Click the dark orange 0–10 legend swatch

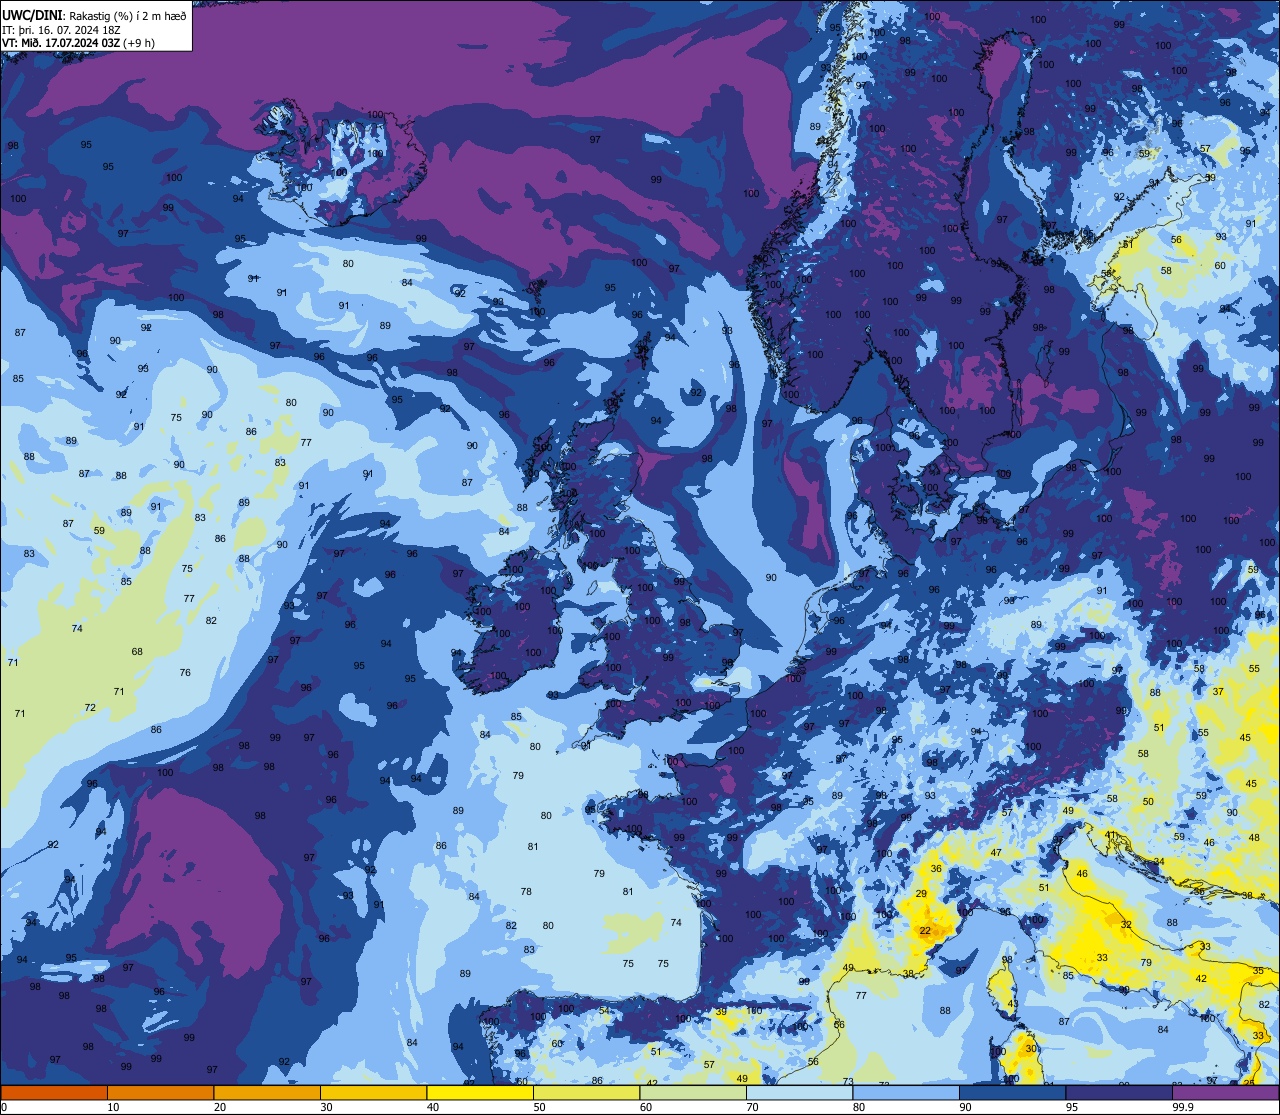coord(54,1092)
